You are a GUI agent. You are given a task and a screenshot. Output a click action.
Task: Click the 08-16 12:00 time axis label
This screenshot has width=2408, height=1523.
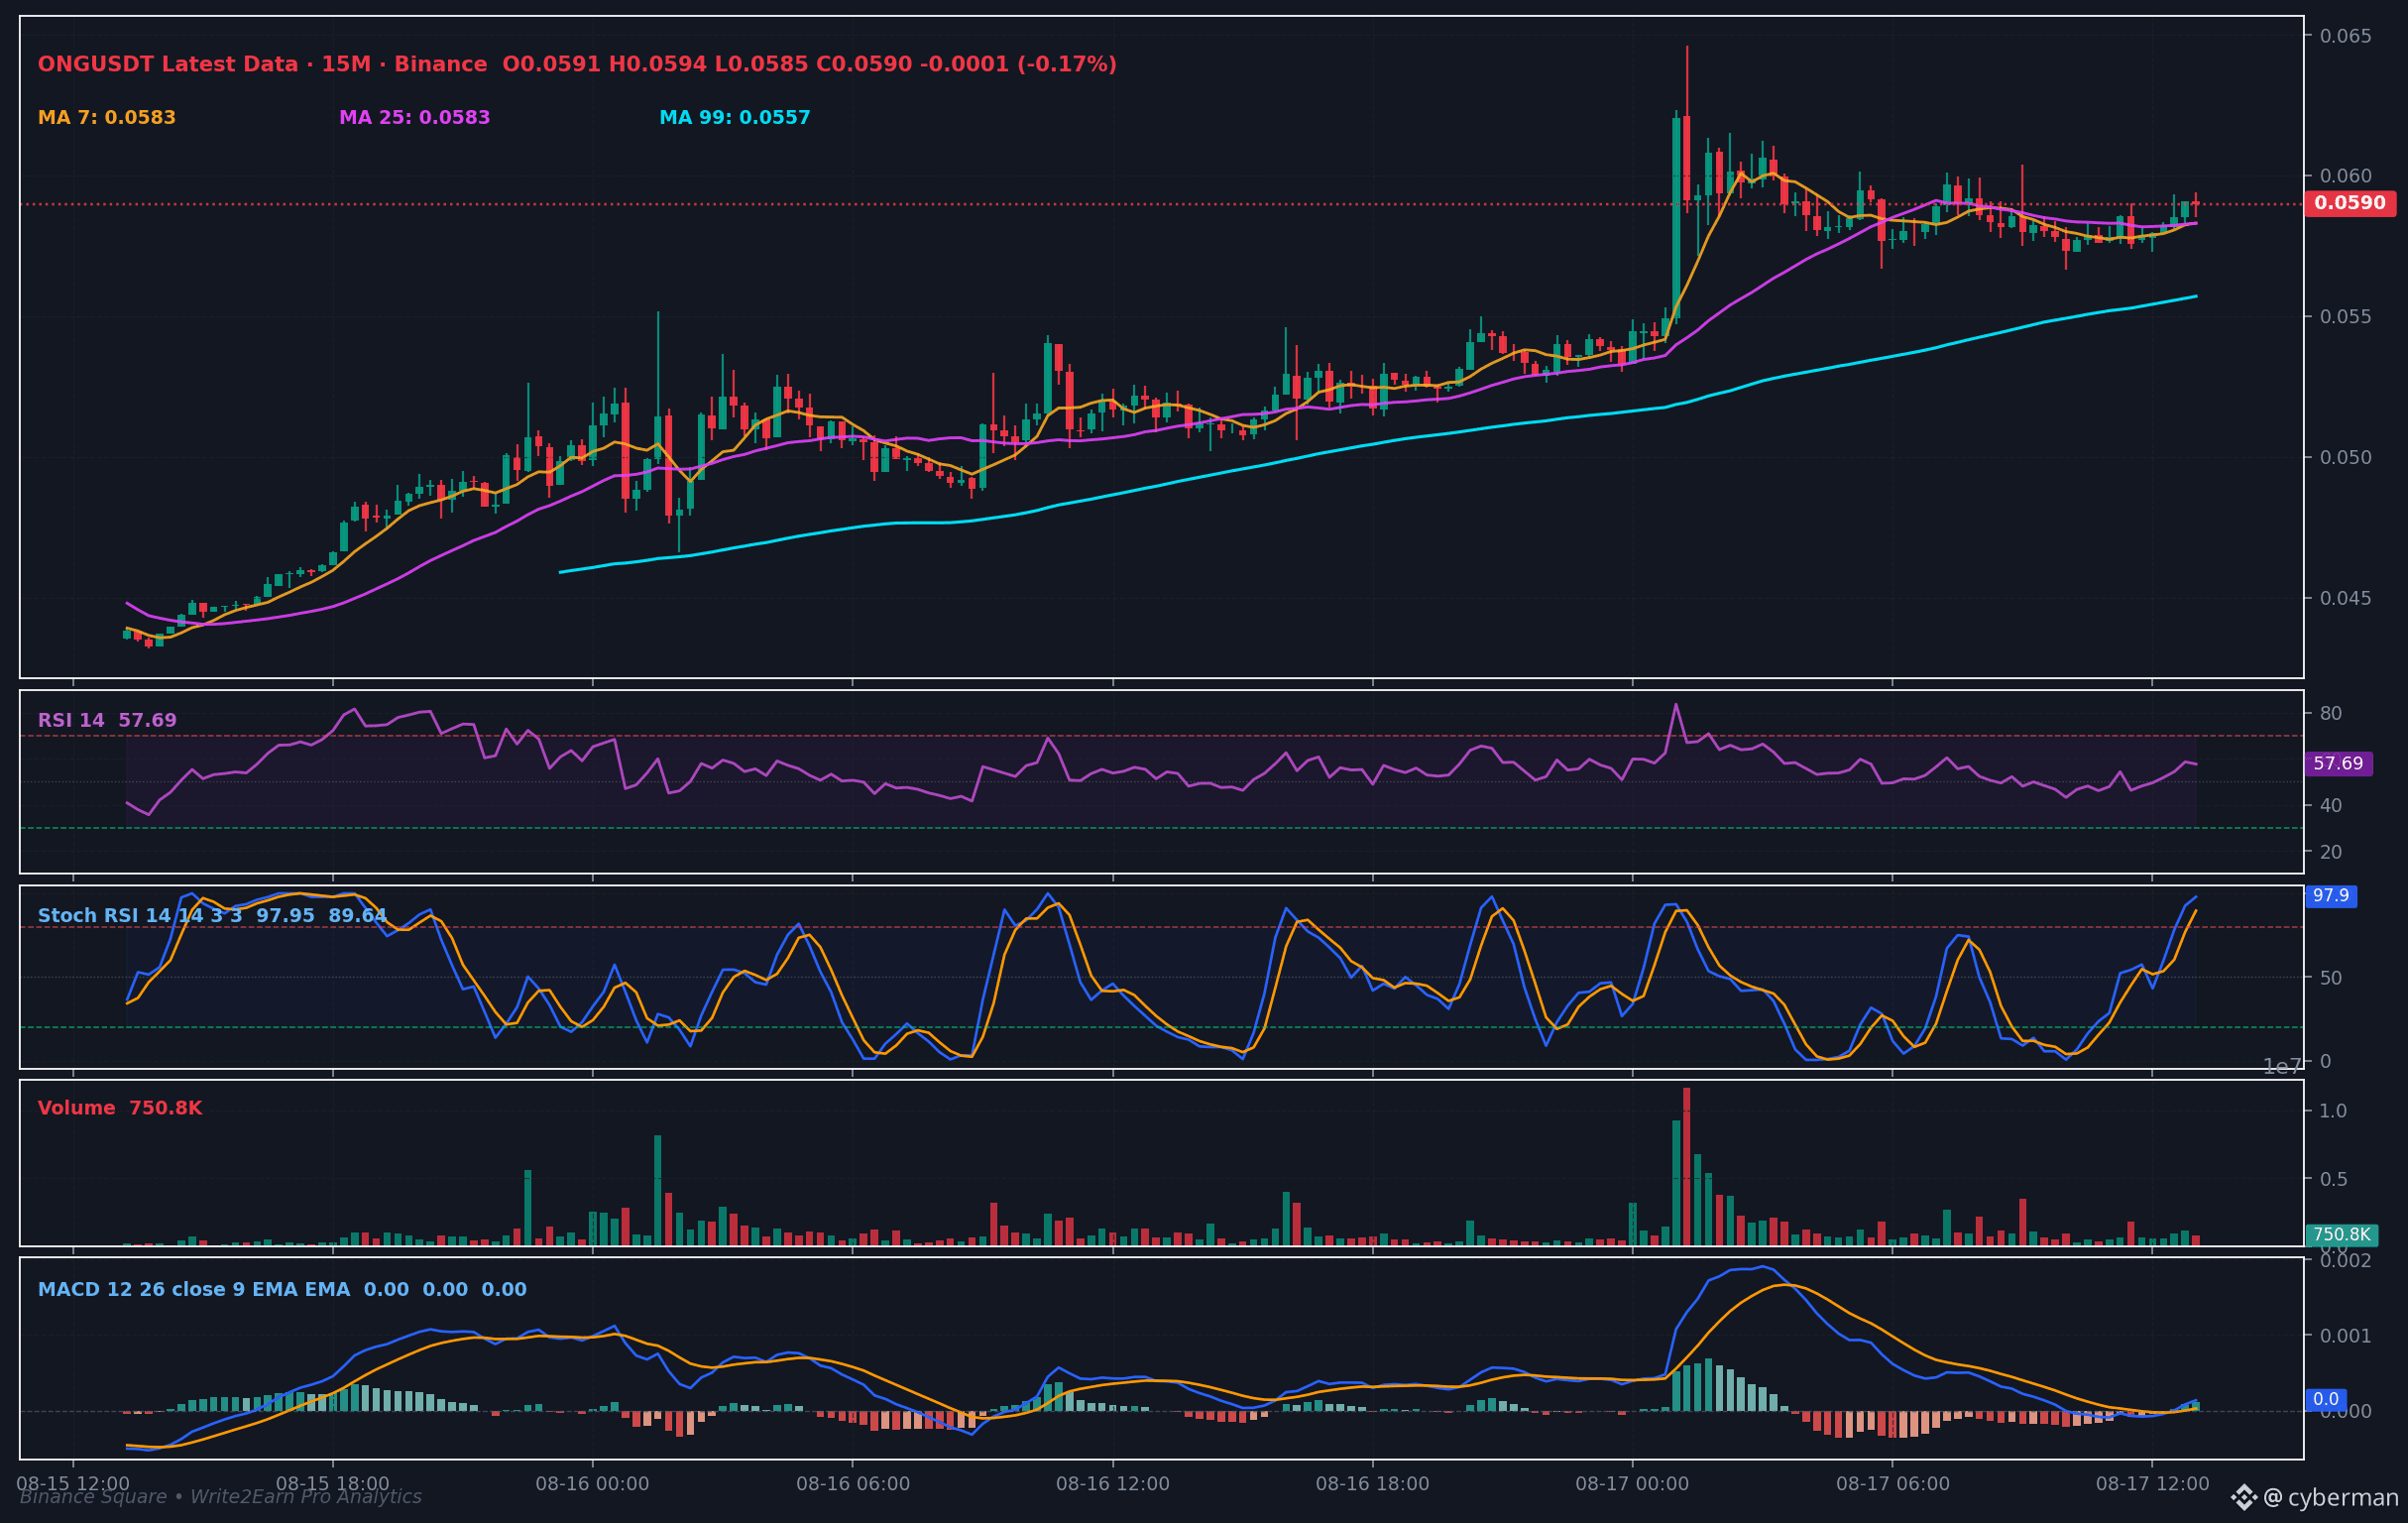(1113, 1484)
